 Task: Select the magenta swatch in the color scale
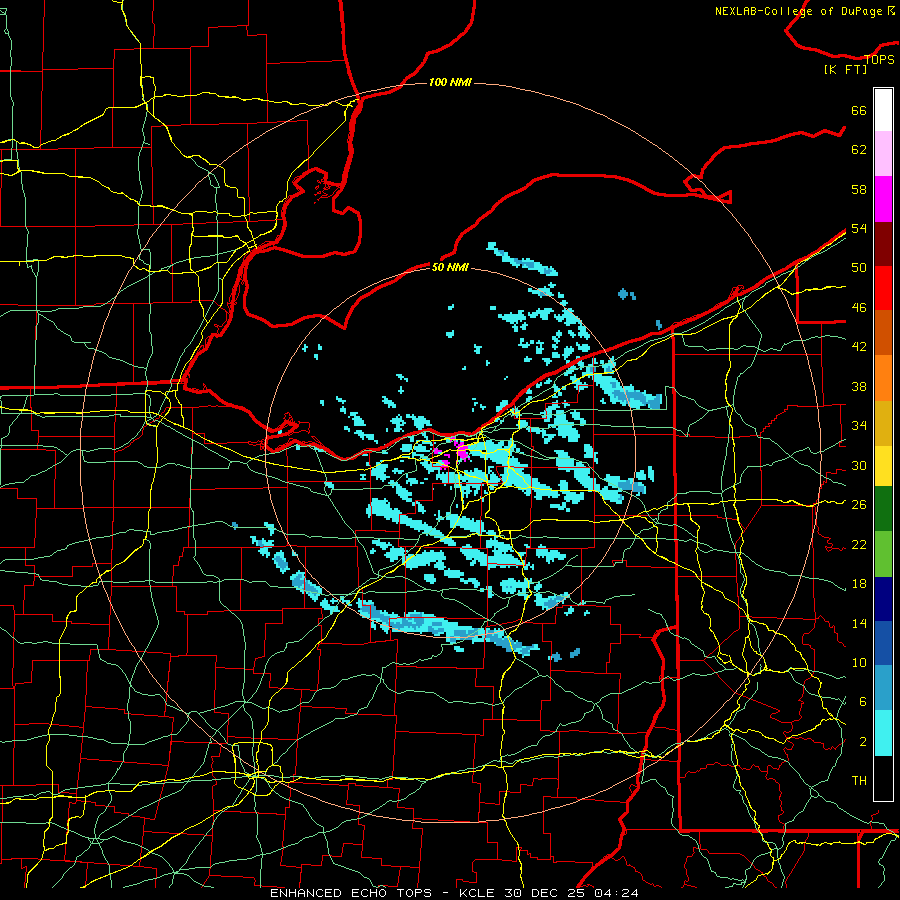point(883,199)
